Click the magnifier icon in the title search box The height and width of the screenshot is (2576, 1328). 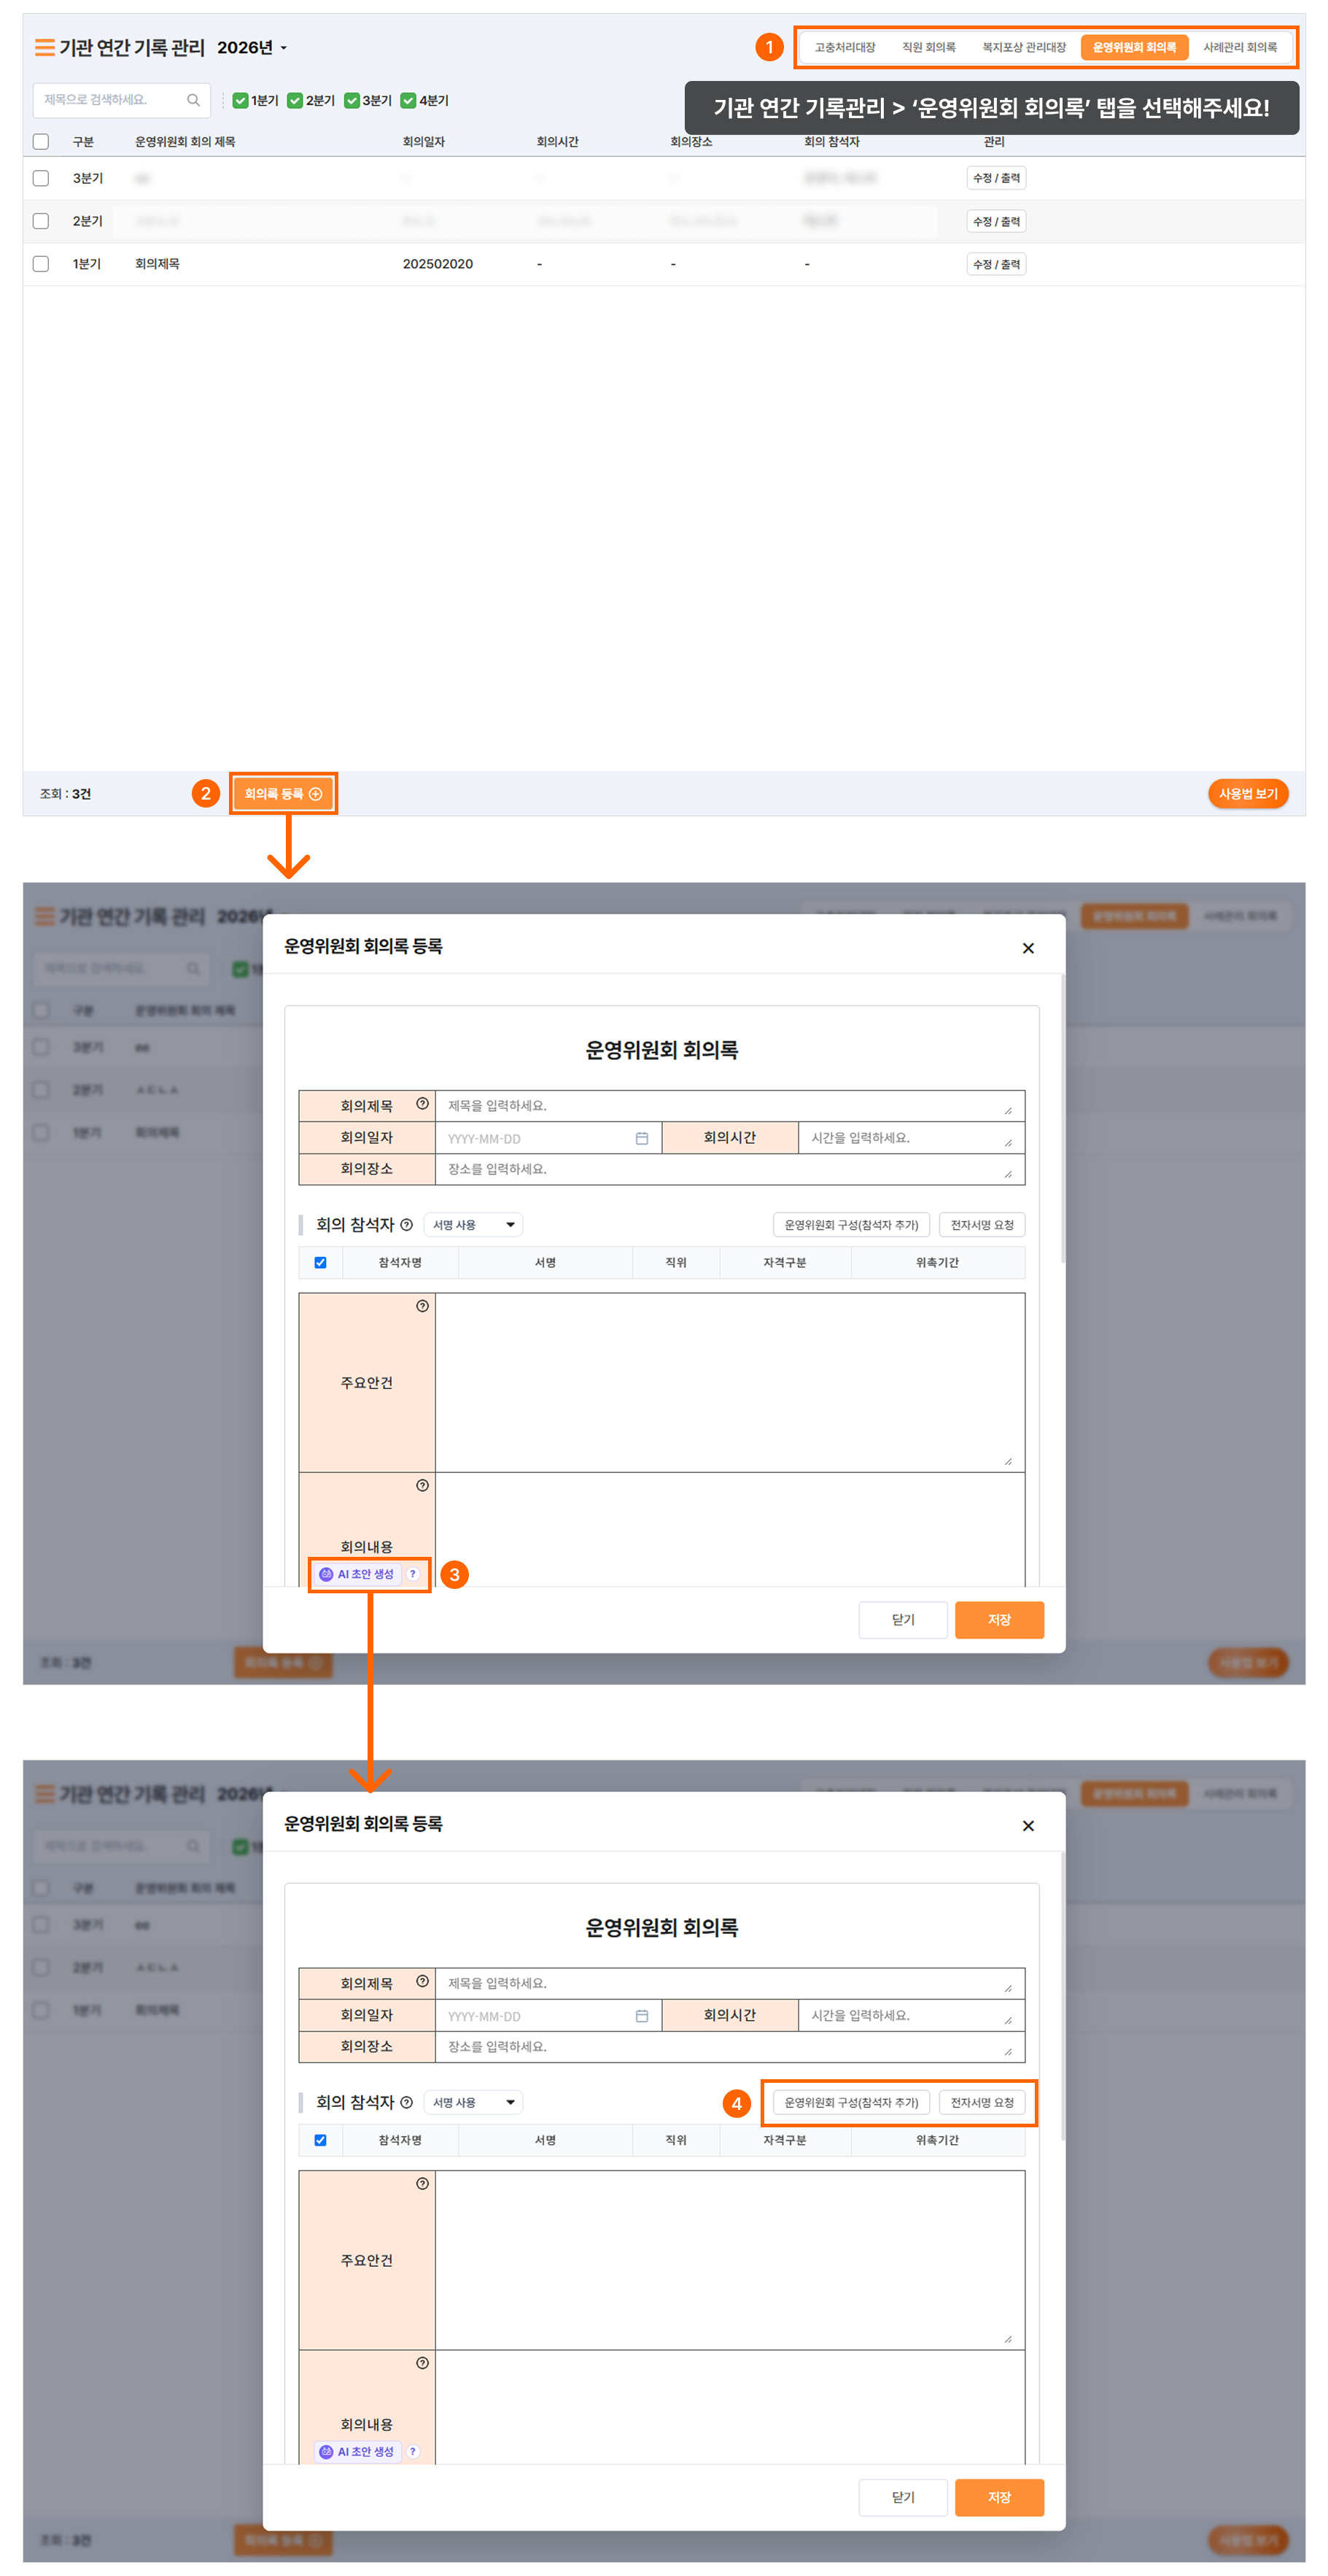193,100
